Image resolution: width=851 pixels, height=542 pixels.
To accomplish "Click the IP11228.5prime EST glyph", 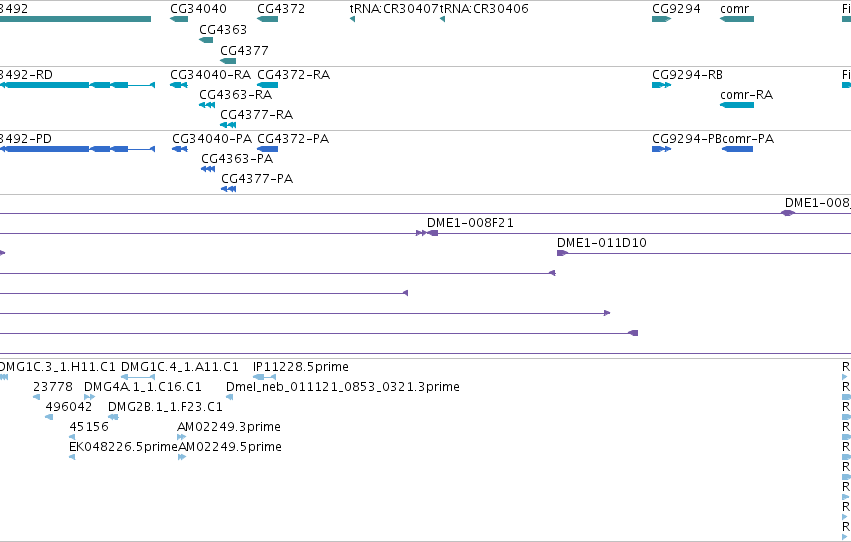I will pyautogui.click(x=265, y=377).
